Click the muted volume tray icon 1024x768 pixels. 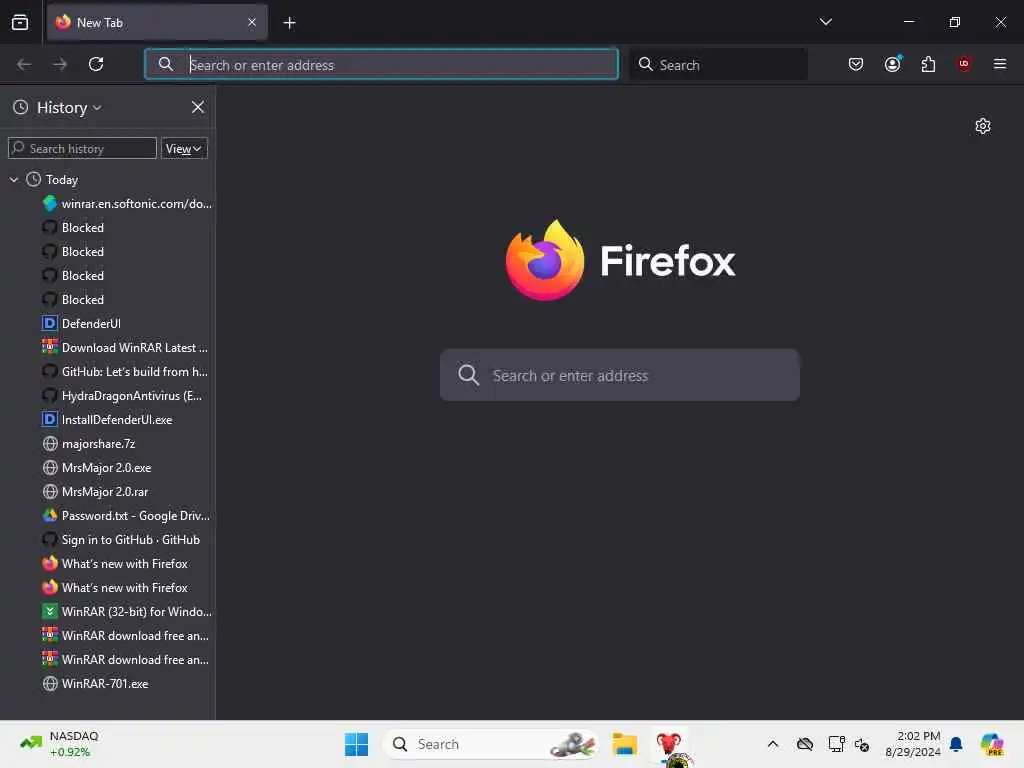tap(861, 744)
